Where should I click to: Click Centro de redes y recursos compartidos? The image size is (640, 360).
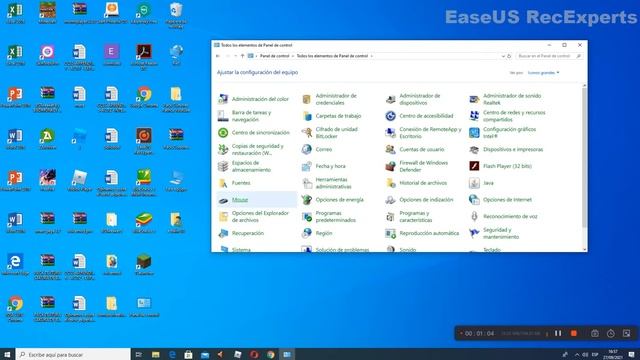point(514,116)
